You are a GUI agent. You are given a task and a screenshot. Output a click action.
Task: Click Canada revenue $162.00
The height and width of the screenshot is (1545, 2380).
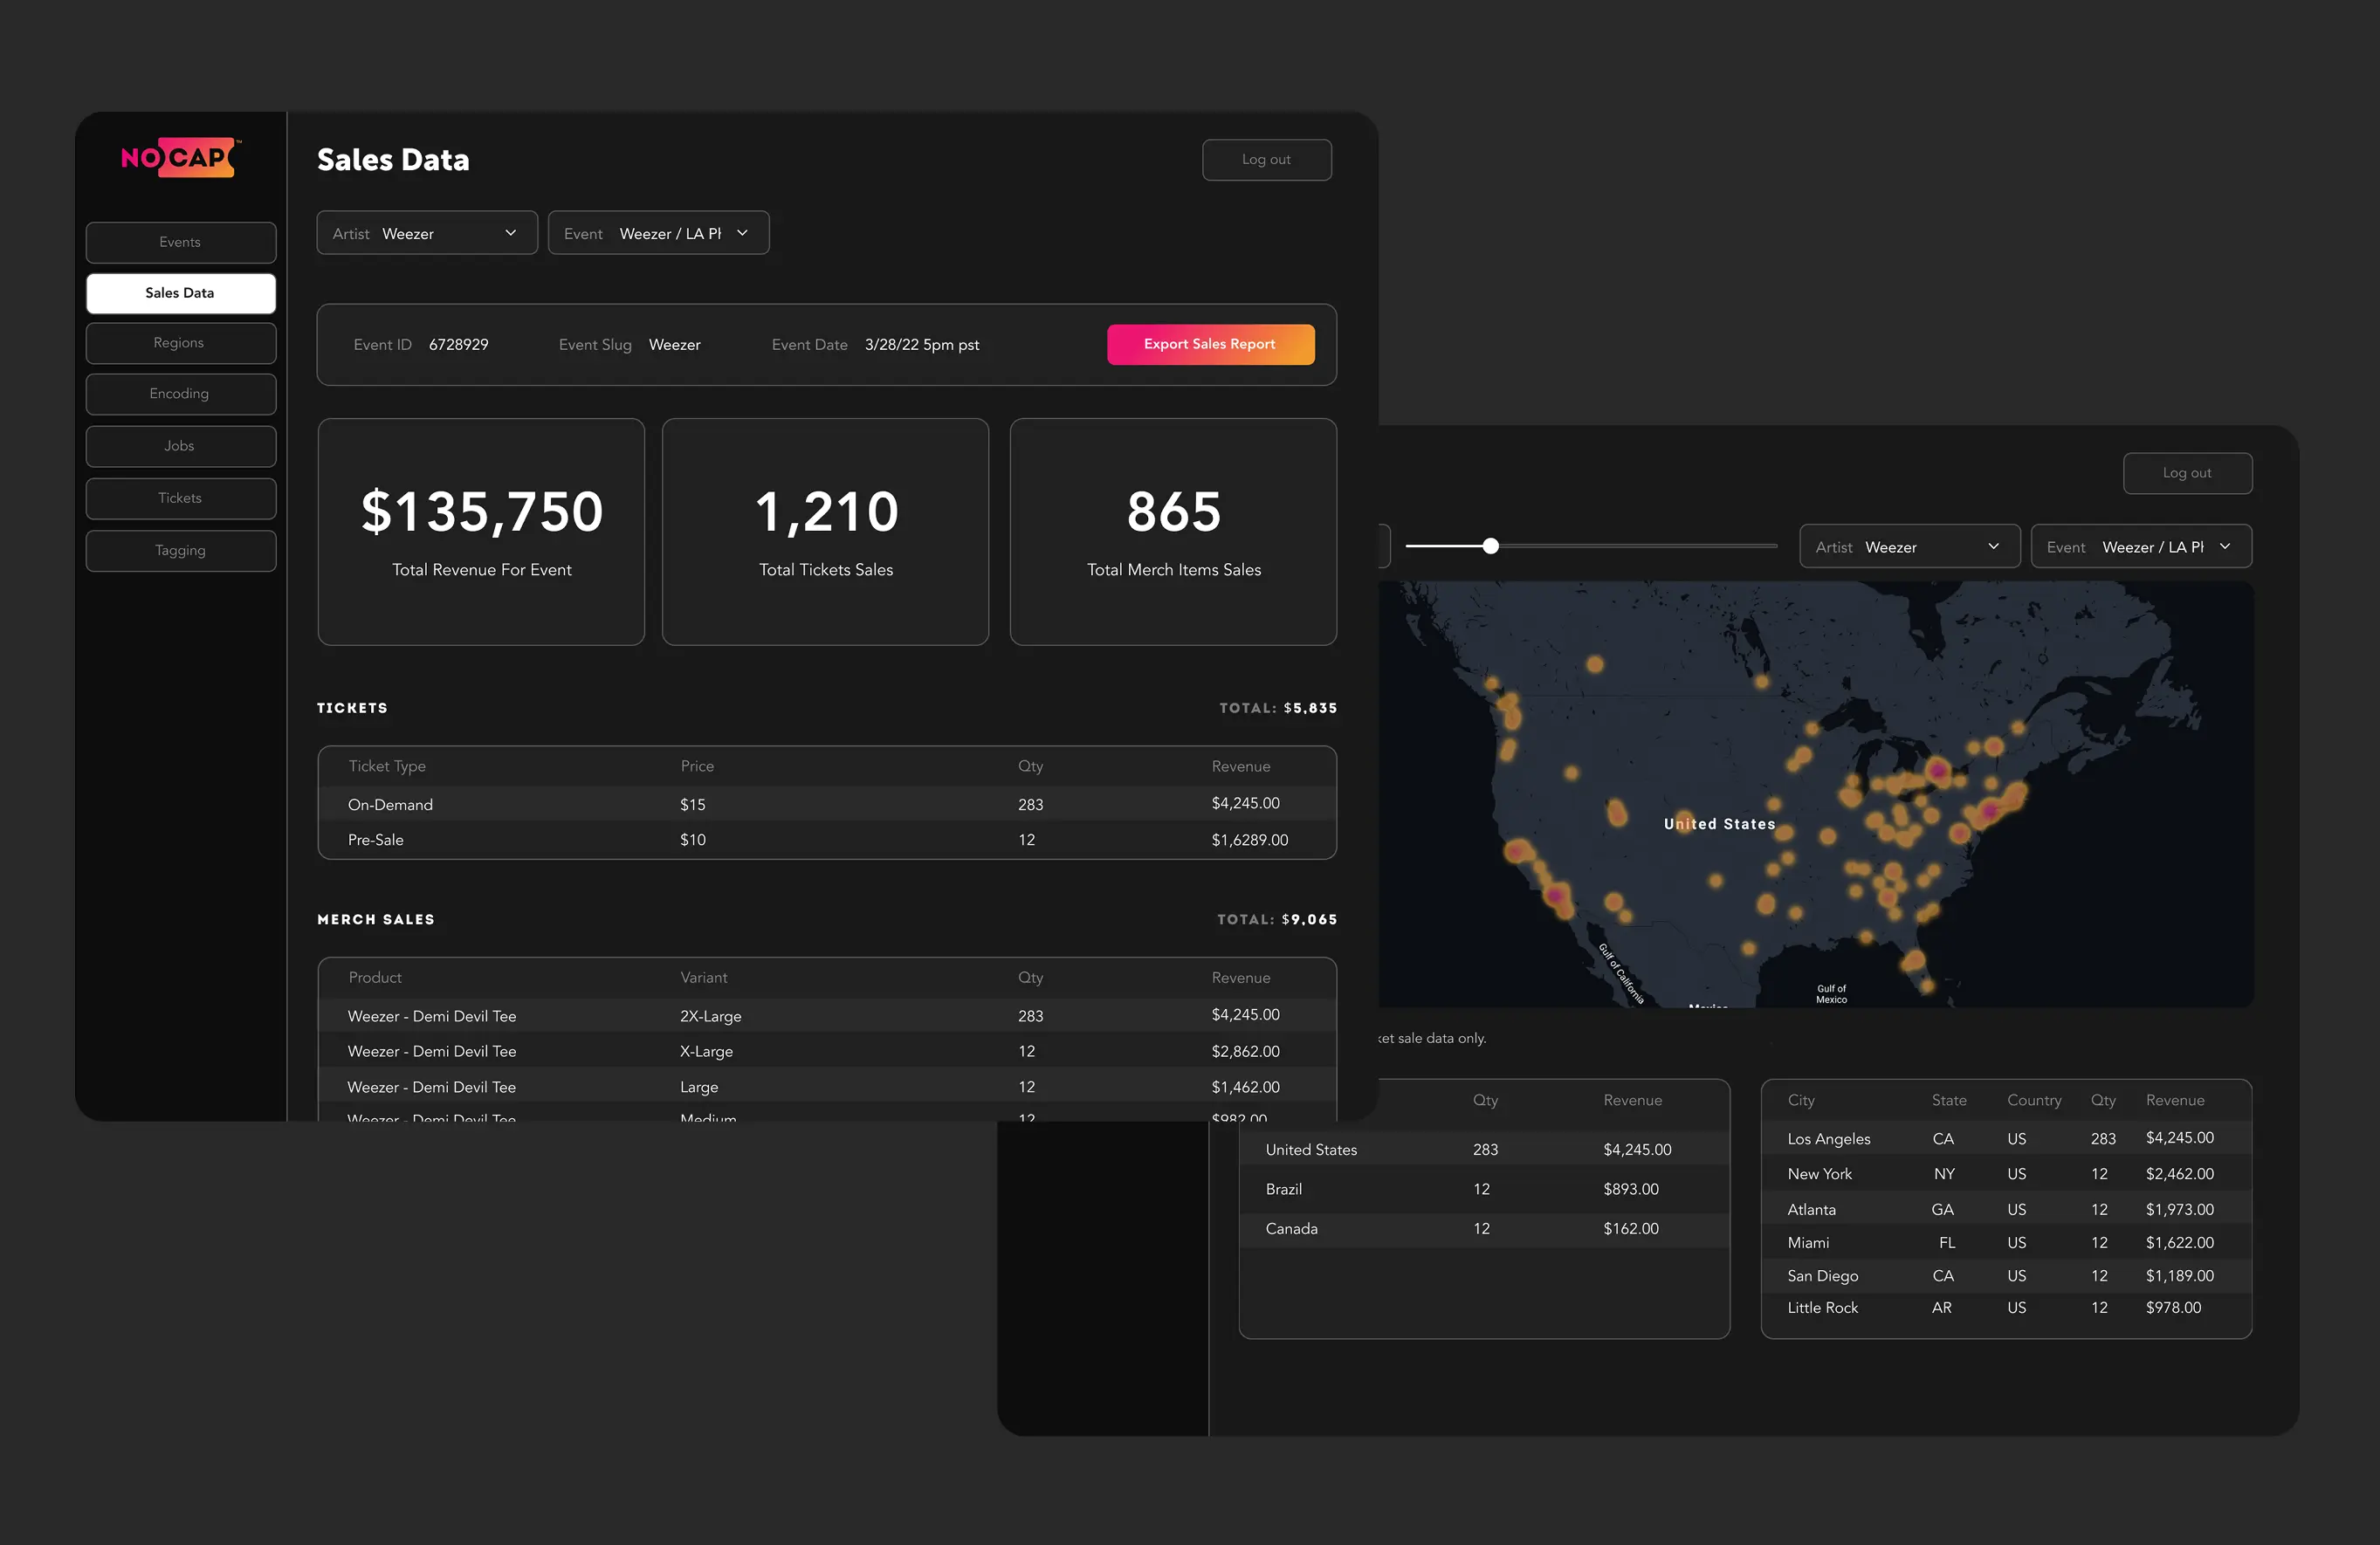(1630, 1229)
